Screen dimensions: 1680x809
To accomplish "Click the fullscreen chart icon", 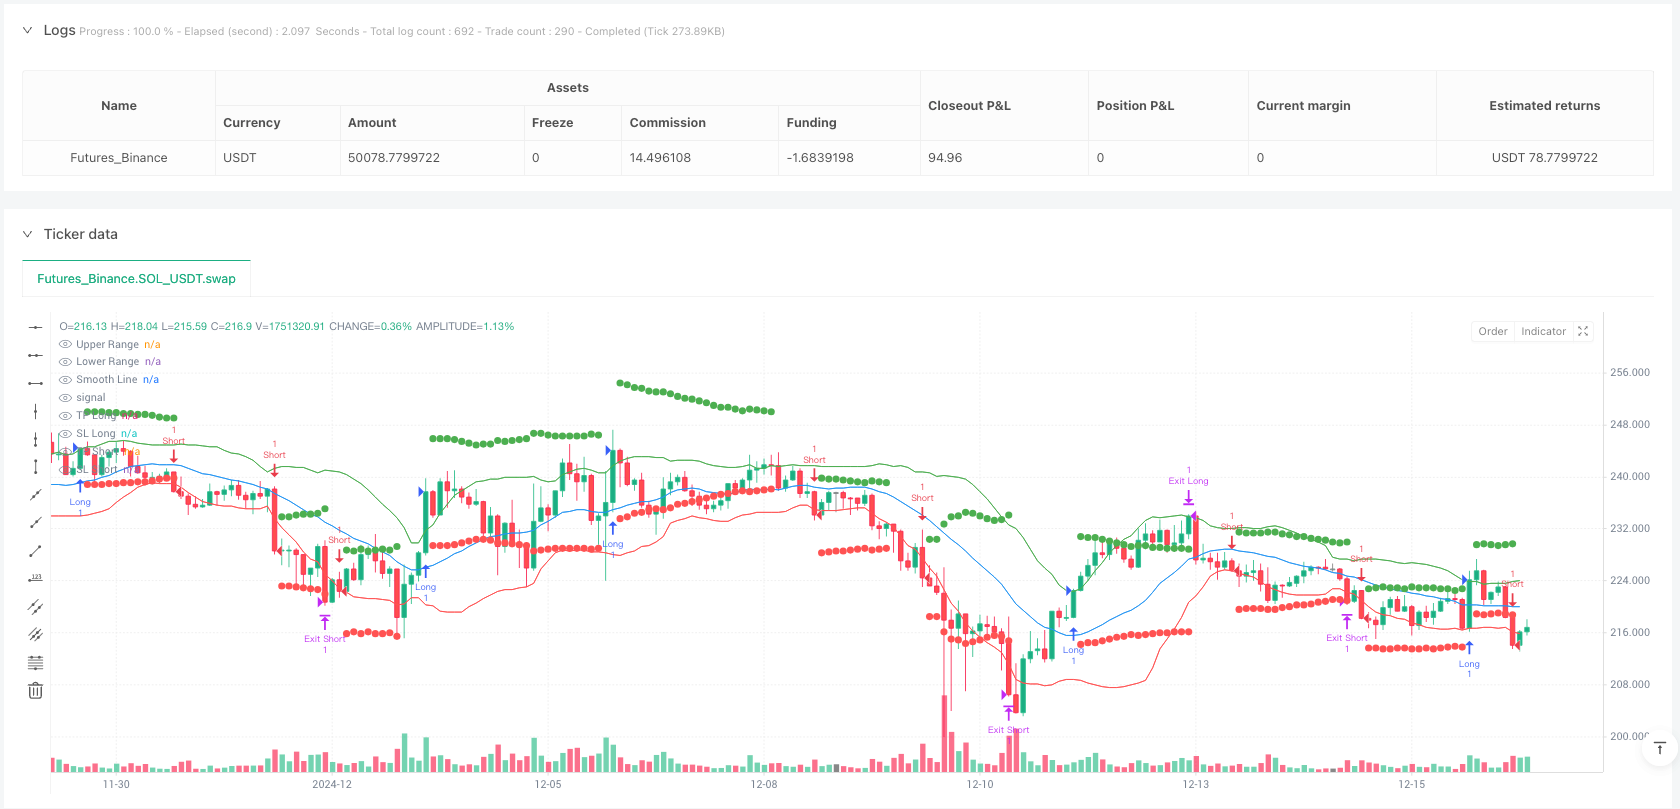I will click(x=1583, y=331).
